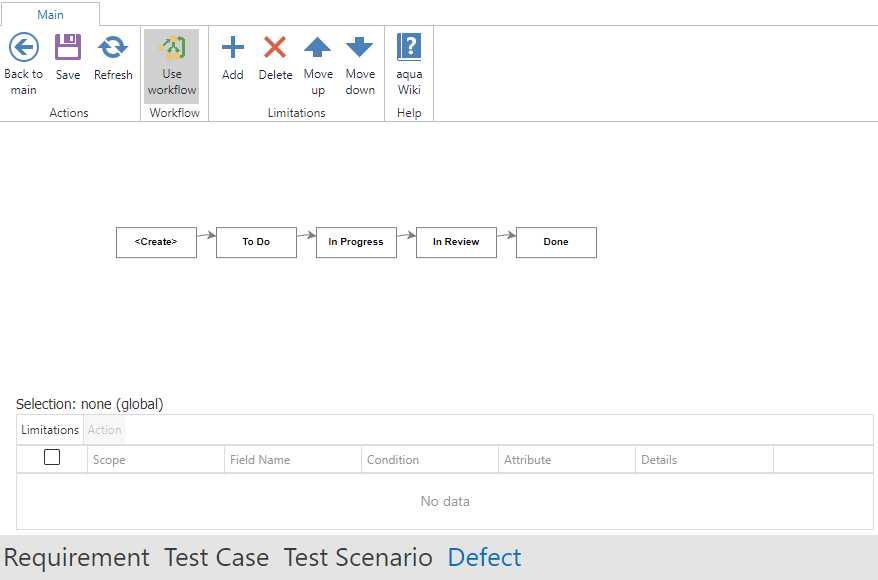Select the <Create> workflow node

[x=156, y=242]
